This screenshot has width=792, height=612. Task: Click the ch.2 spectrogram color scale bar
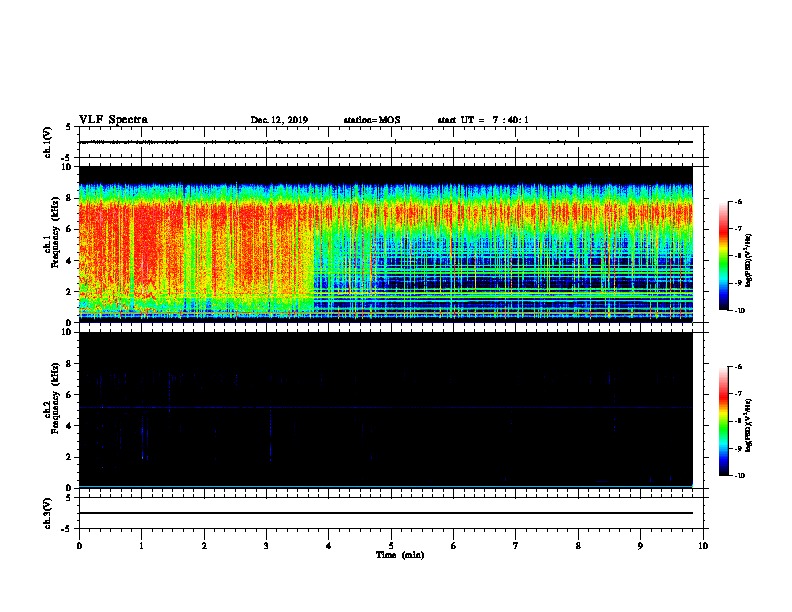(724, 421)
